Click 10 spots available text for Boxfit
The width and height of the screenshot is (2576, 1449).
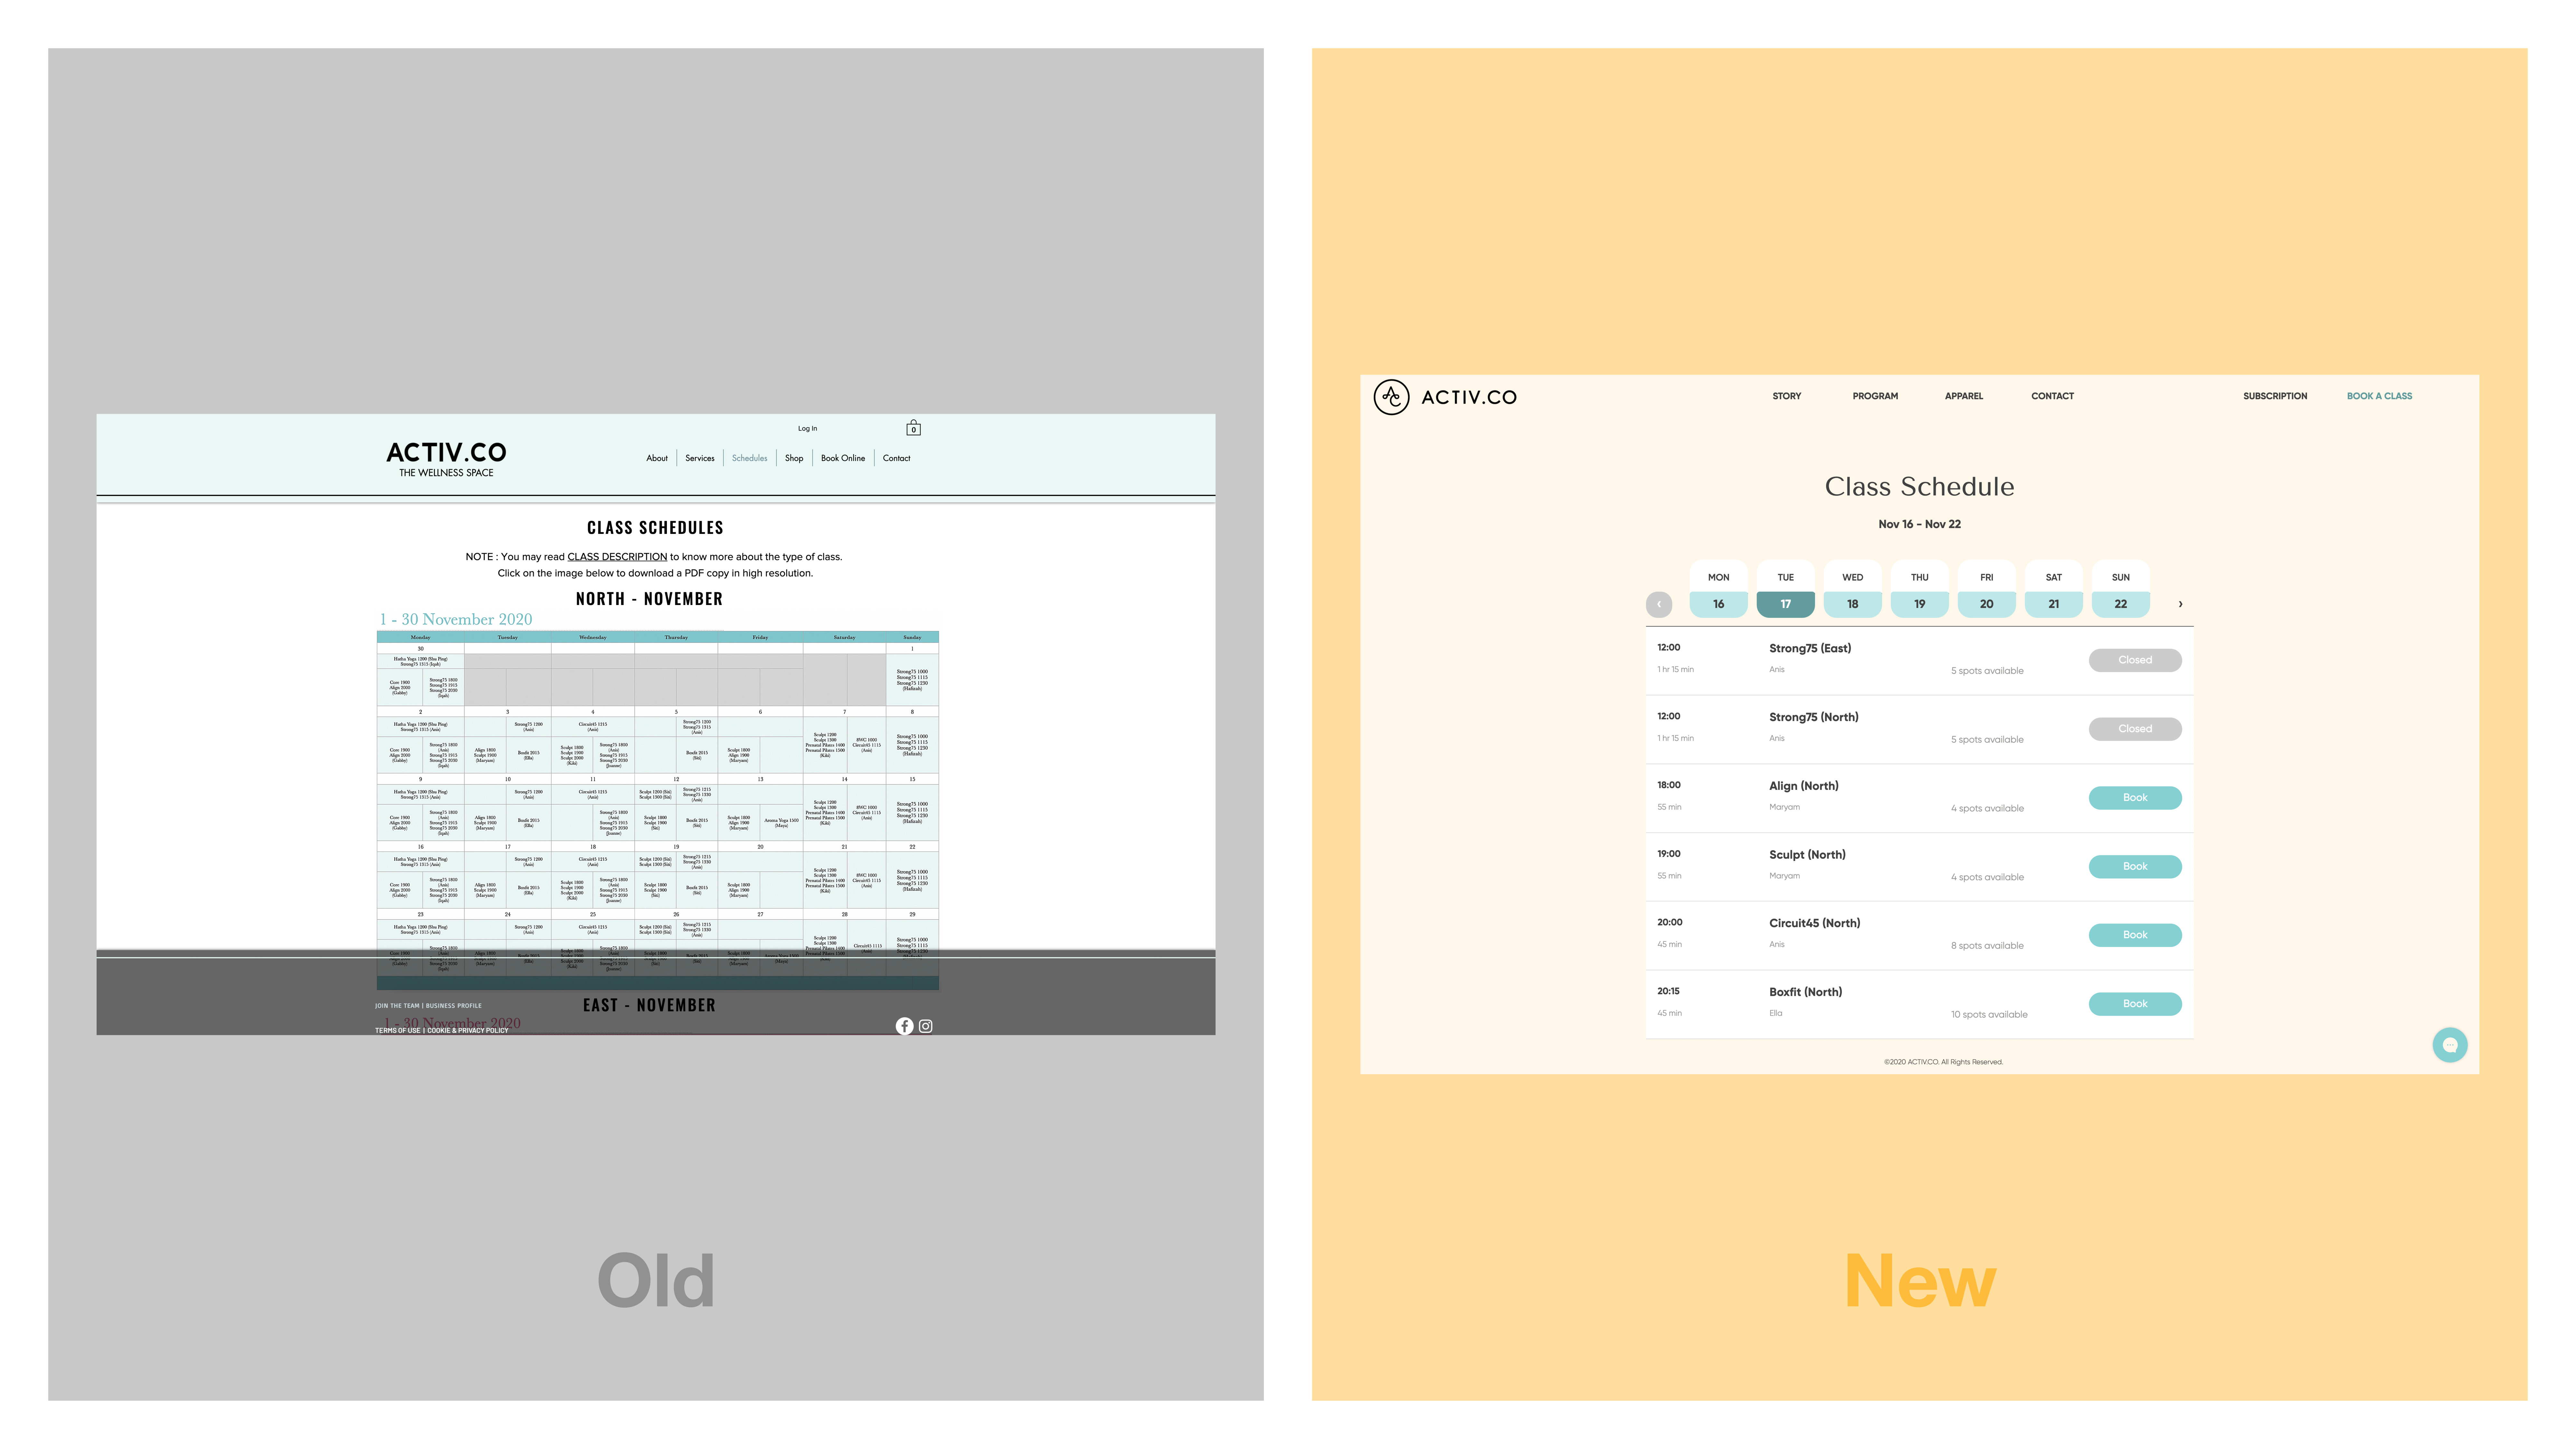(1989, 1015)
